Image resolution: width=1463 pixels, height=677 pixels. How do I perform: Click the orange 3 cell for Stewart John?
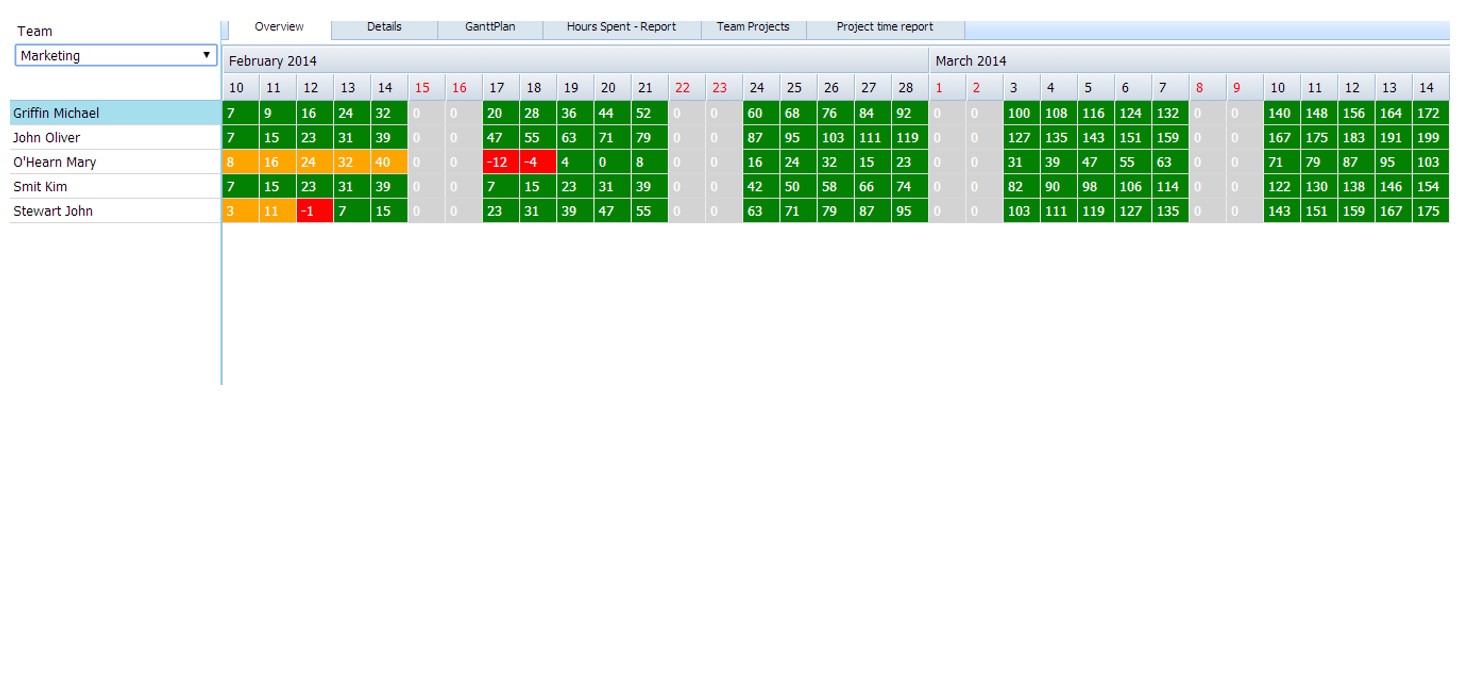click(241, 211)
